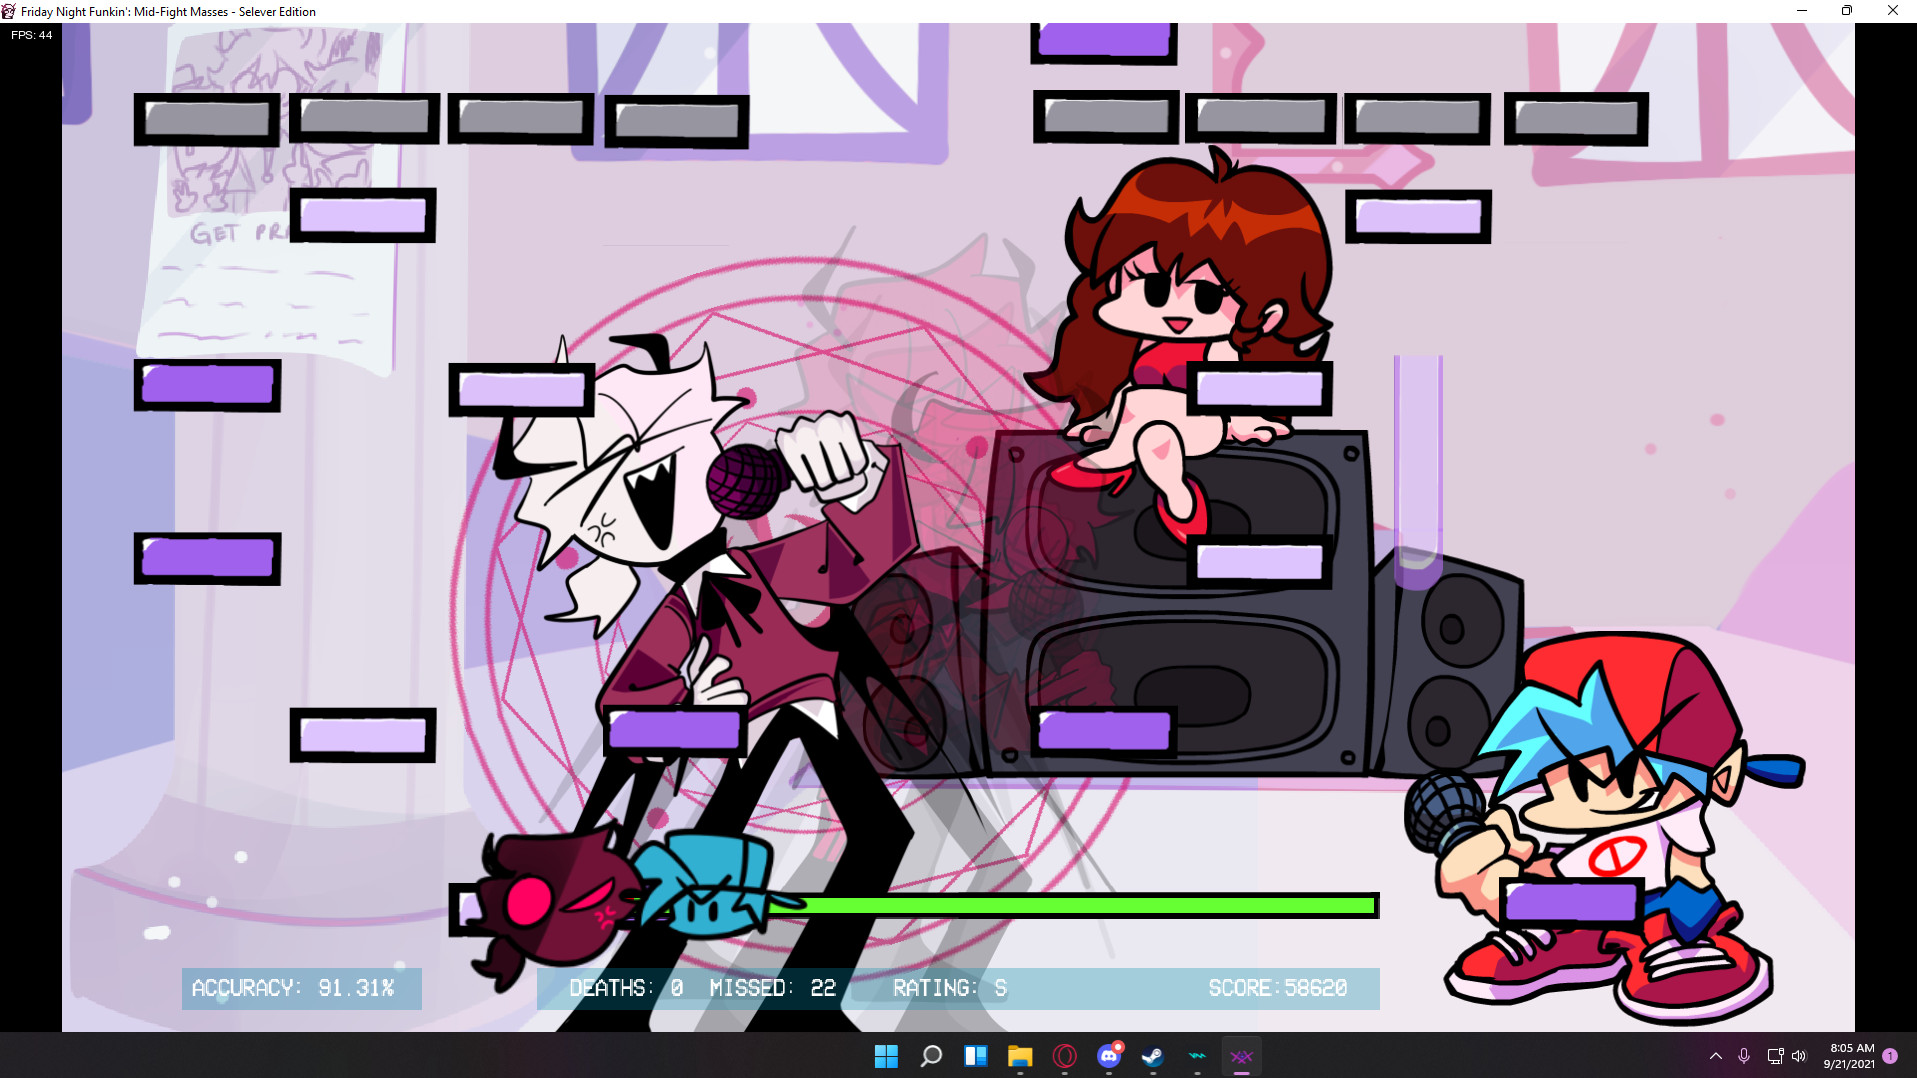The width and height of the screenshot is (1917, 1078).
Task: Click the red-eyed opponent health icon
Action: click(550, 900)
